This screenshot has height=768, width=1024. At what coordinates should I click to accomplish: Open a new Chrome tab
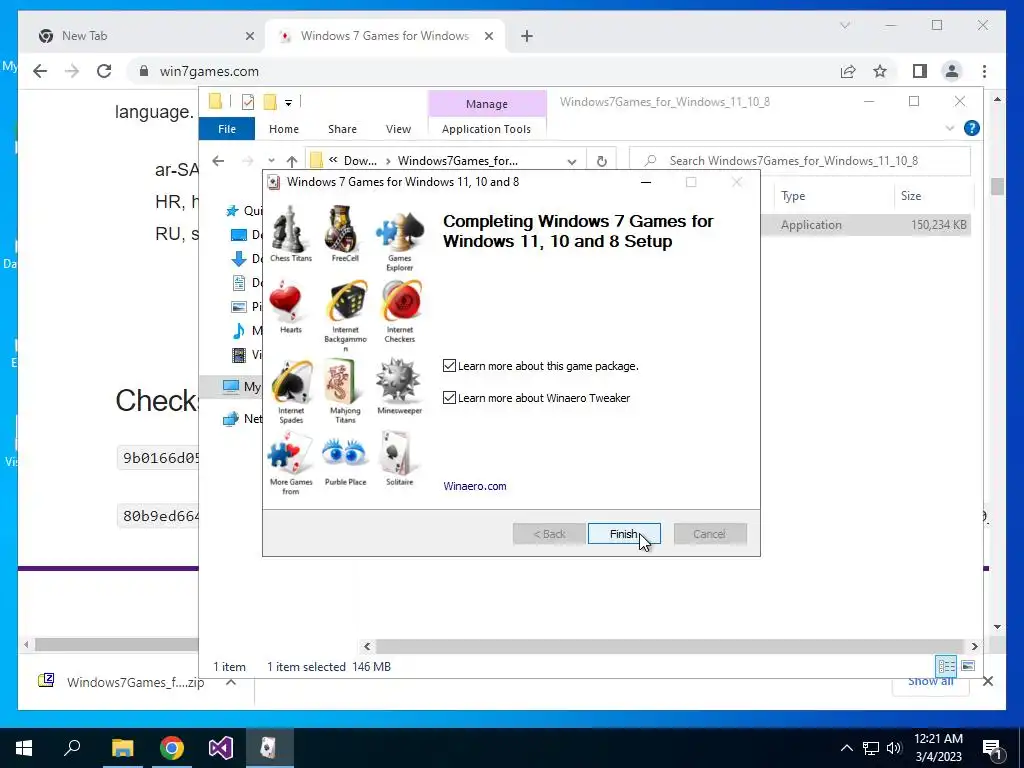(527, 36)
